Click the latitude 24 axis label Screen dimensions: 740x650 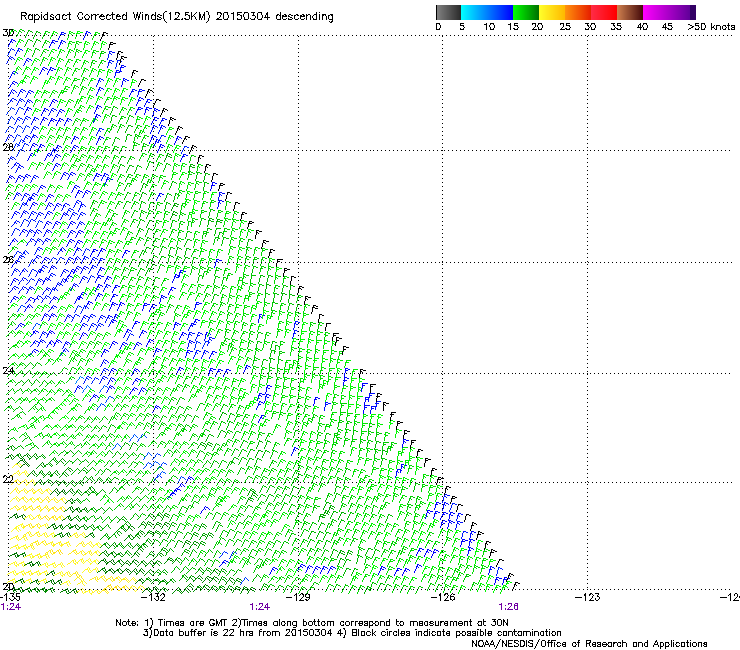pyautogui.click(x=8, y=371)
